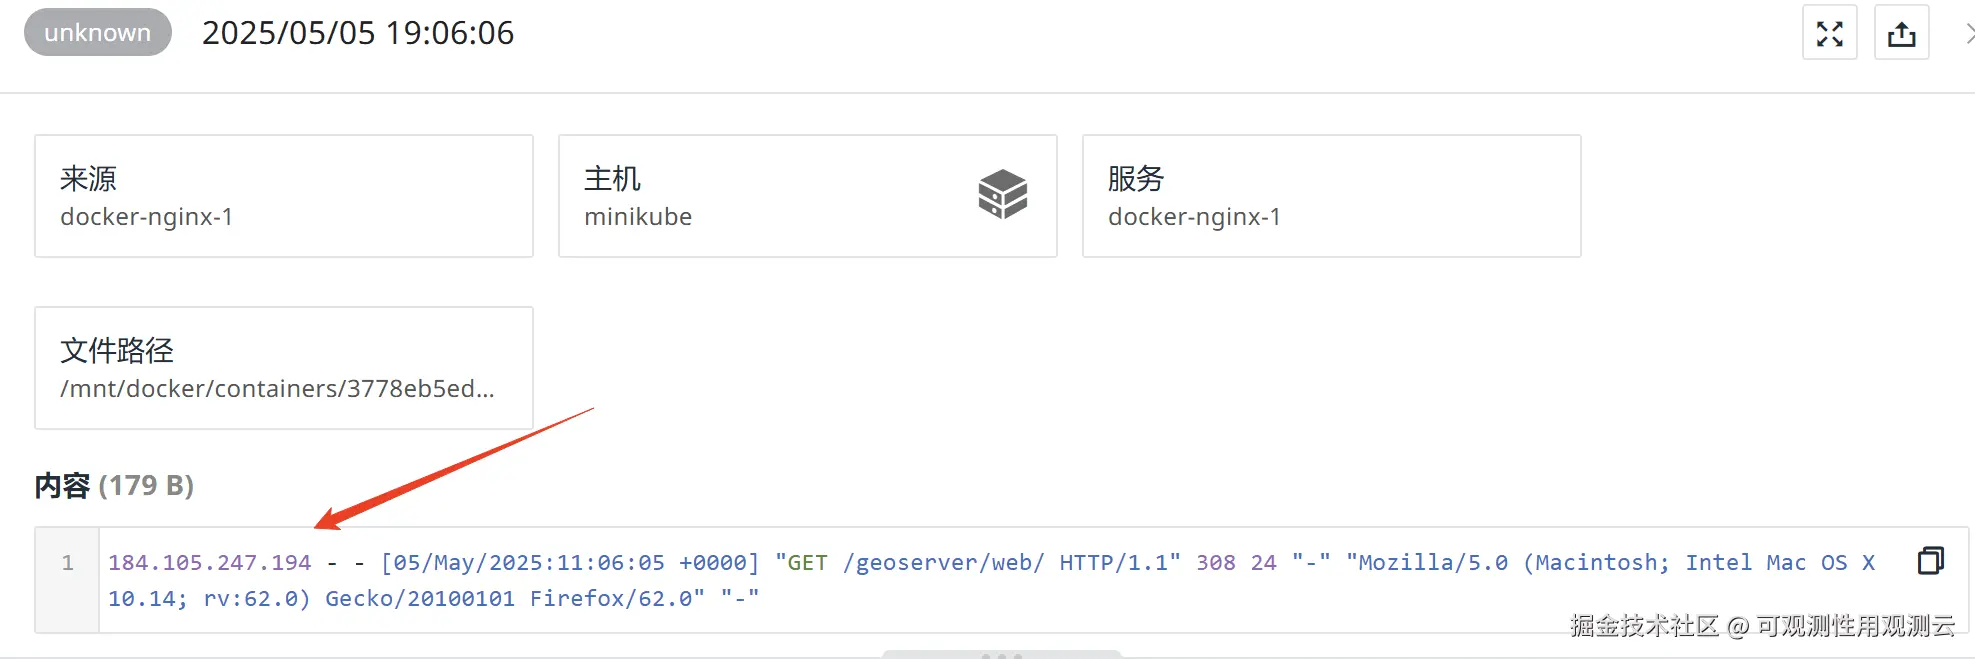Open the 服务 service card
Screen dimensions: 1975x659
(1331, 196)
